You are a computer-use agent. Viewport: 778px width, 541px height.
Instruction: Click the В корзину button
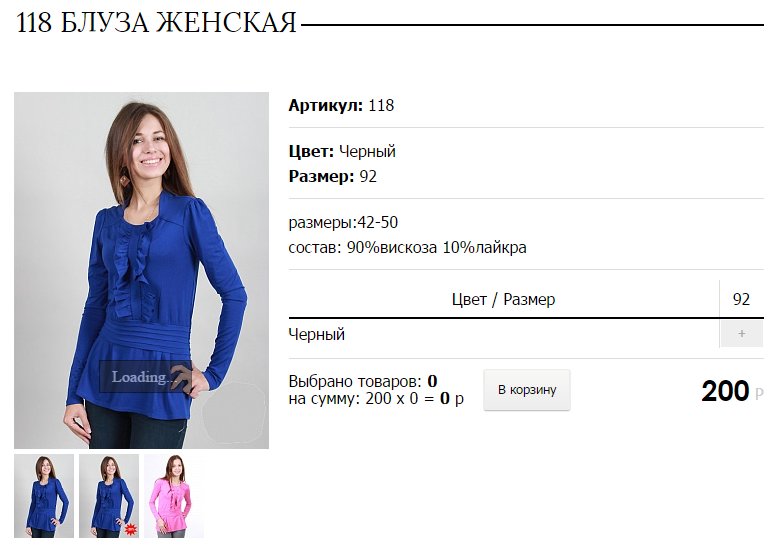tap(527, 390)
